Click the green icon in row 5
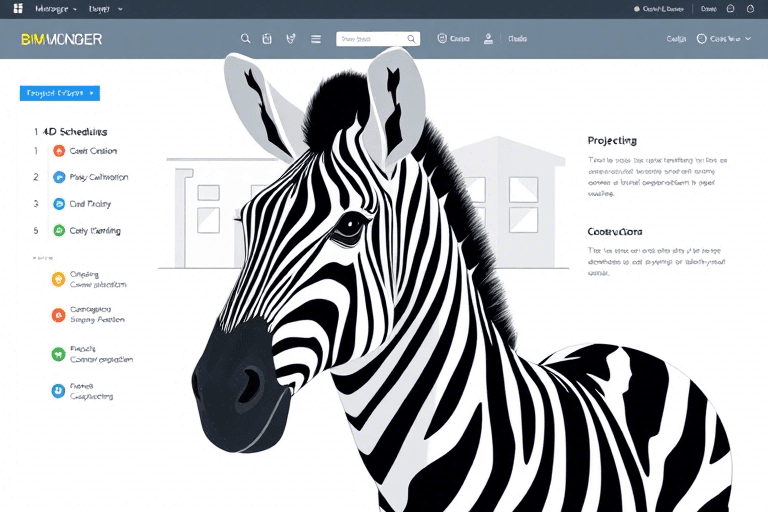The width and height of the screenshot is (768, 512). pyautogui.click(x=59, y=230)
